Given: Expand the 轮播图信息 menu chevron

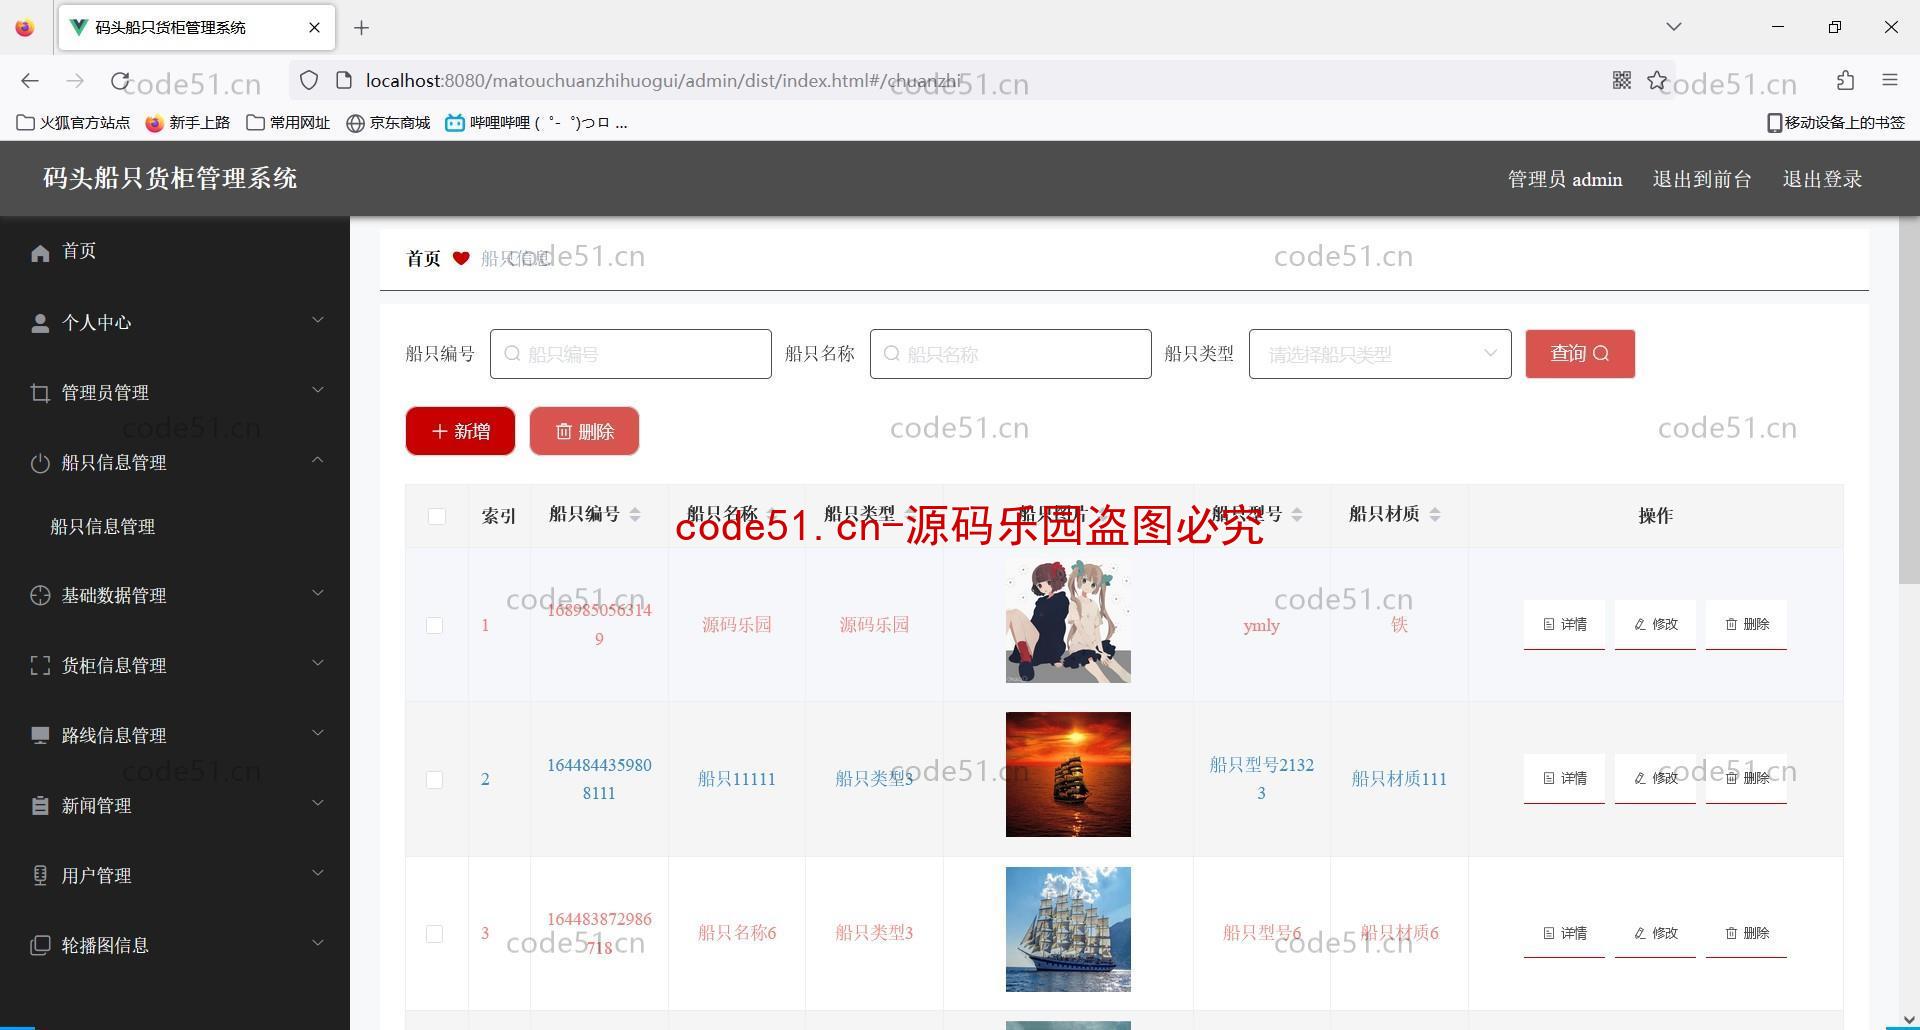Looking at the screenshot, I should (318, 942).
